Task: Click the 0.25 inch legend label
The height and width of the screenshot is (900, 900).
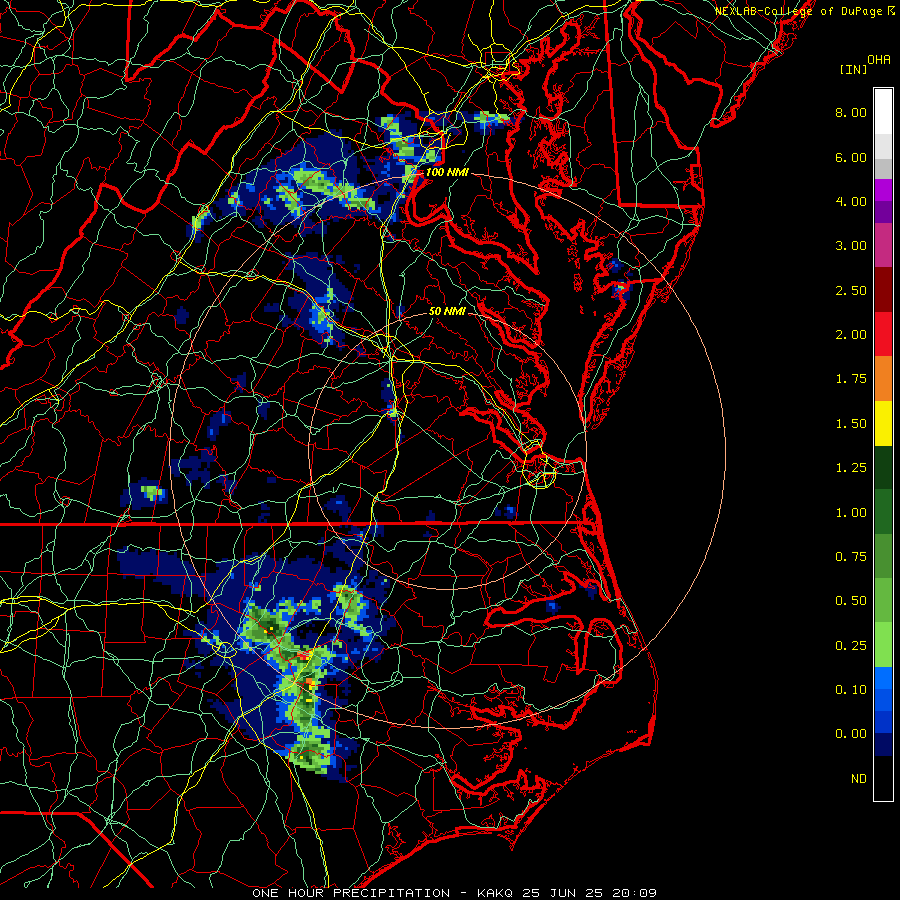Action: [851, 646]
